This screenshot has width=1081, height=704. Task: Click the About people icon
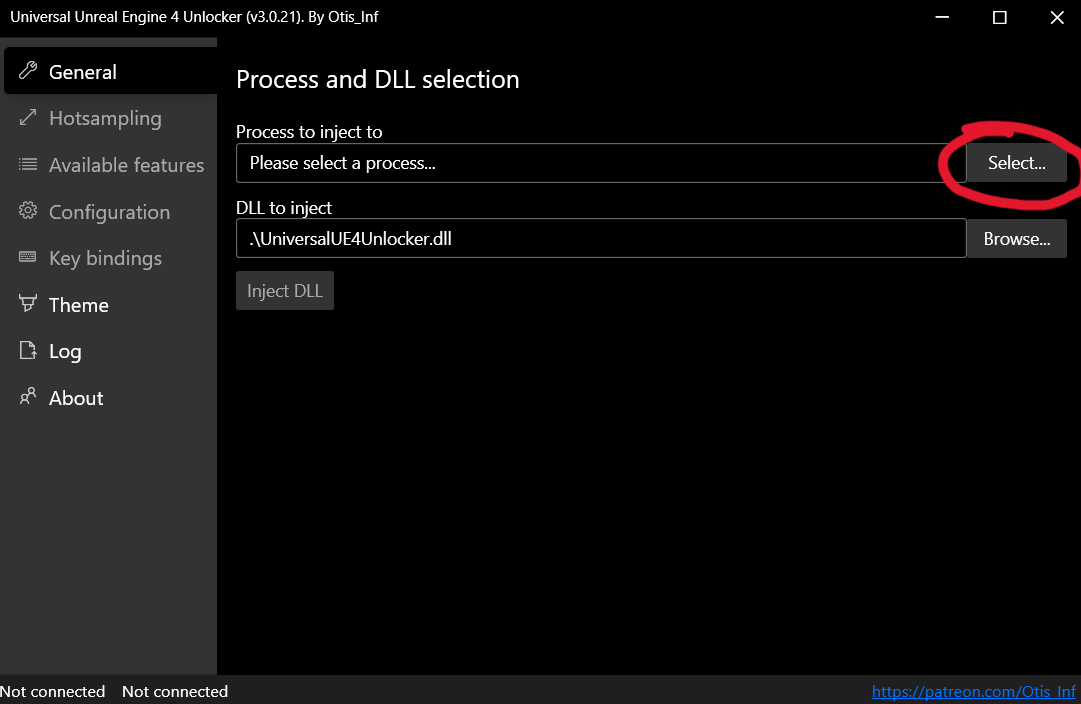(28, 397)
